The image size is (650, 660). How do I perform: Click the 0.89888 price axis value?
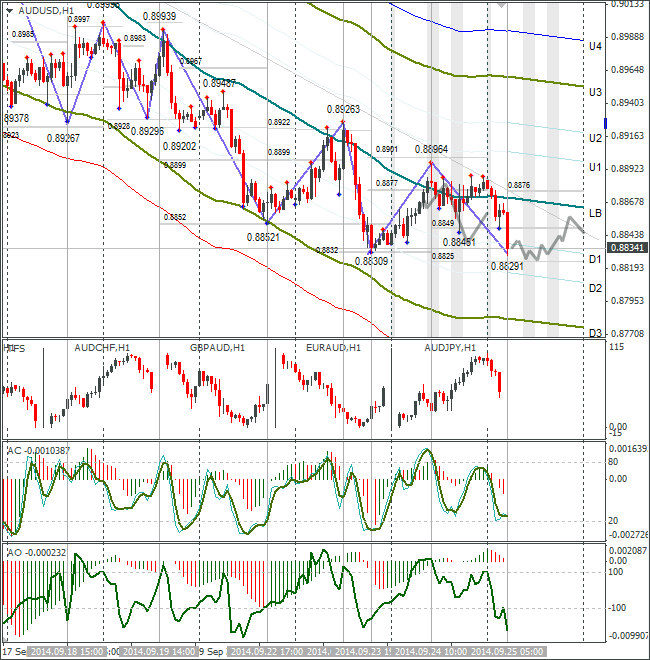coord(628,37)
